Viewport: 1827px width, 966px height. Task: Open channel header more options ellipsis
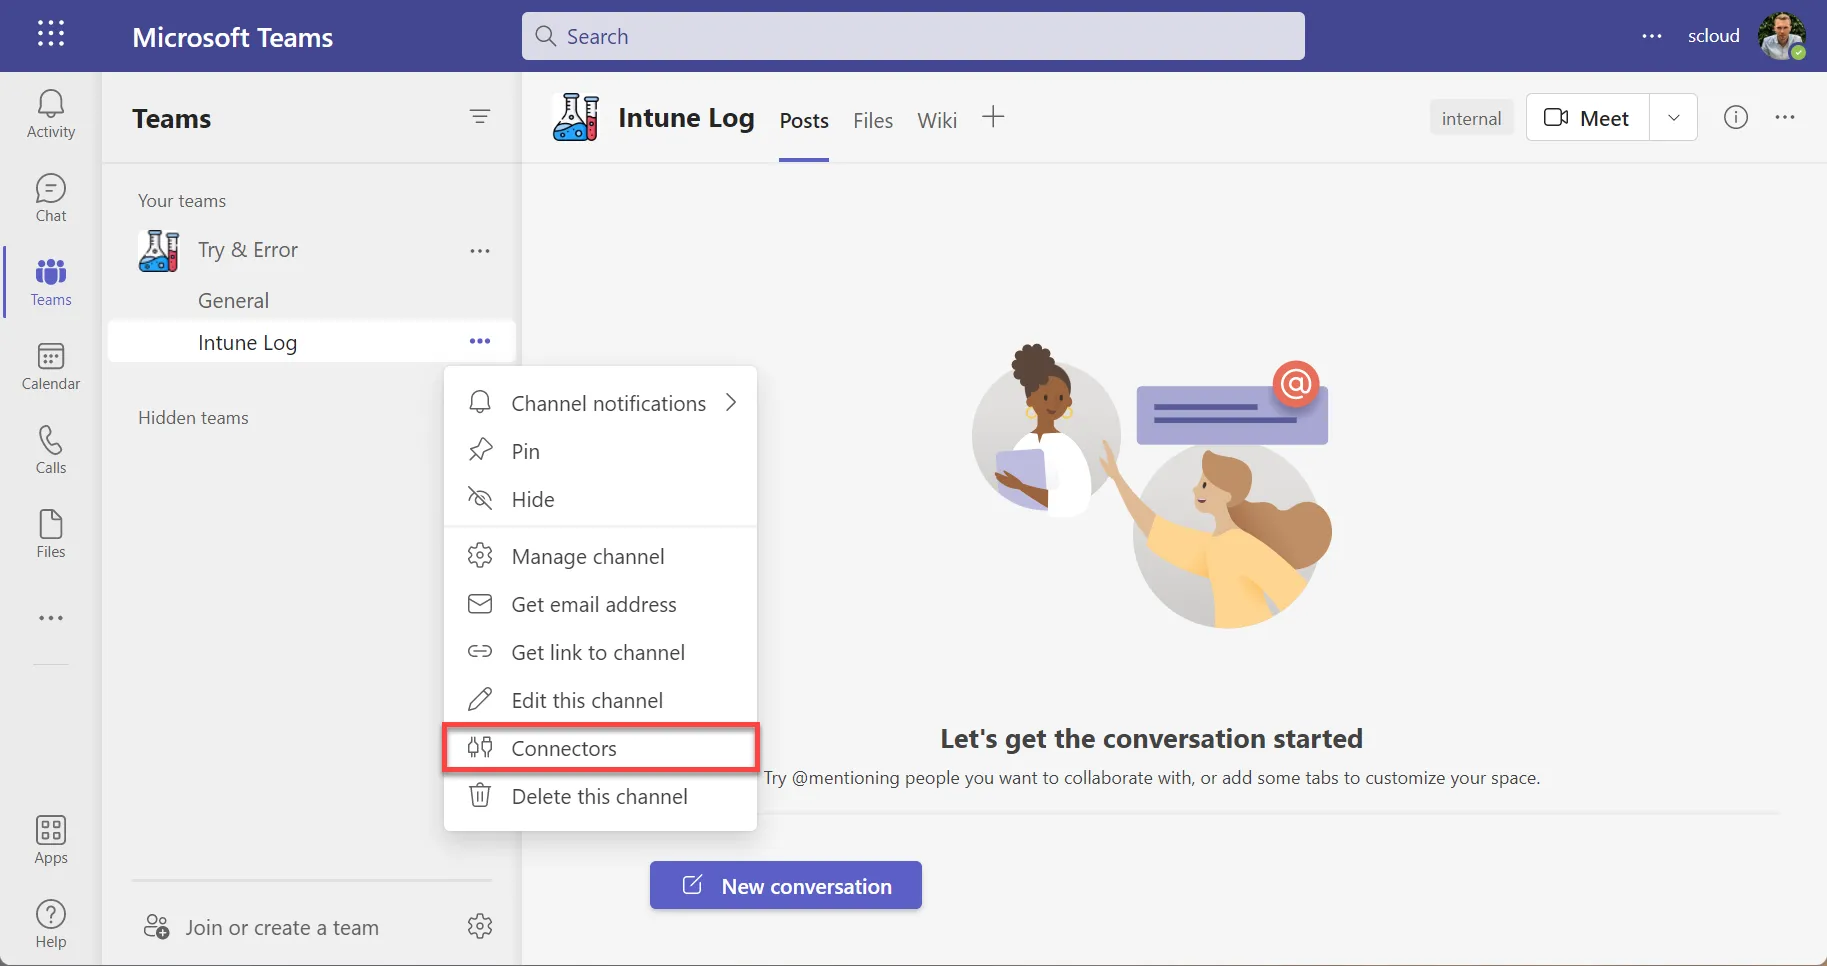tap(1785, 117)
